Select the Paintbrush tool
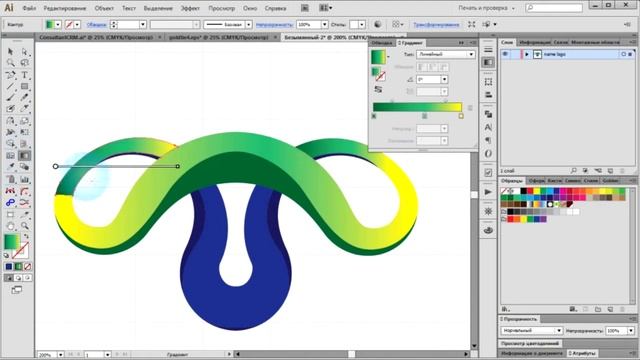The width and height of the screenshot is (640, 360). tap(11, 98)
